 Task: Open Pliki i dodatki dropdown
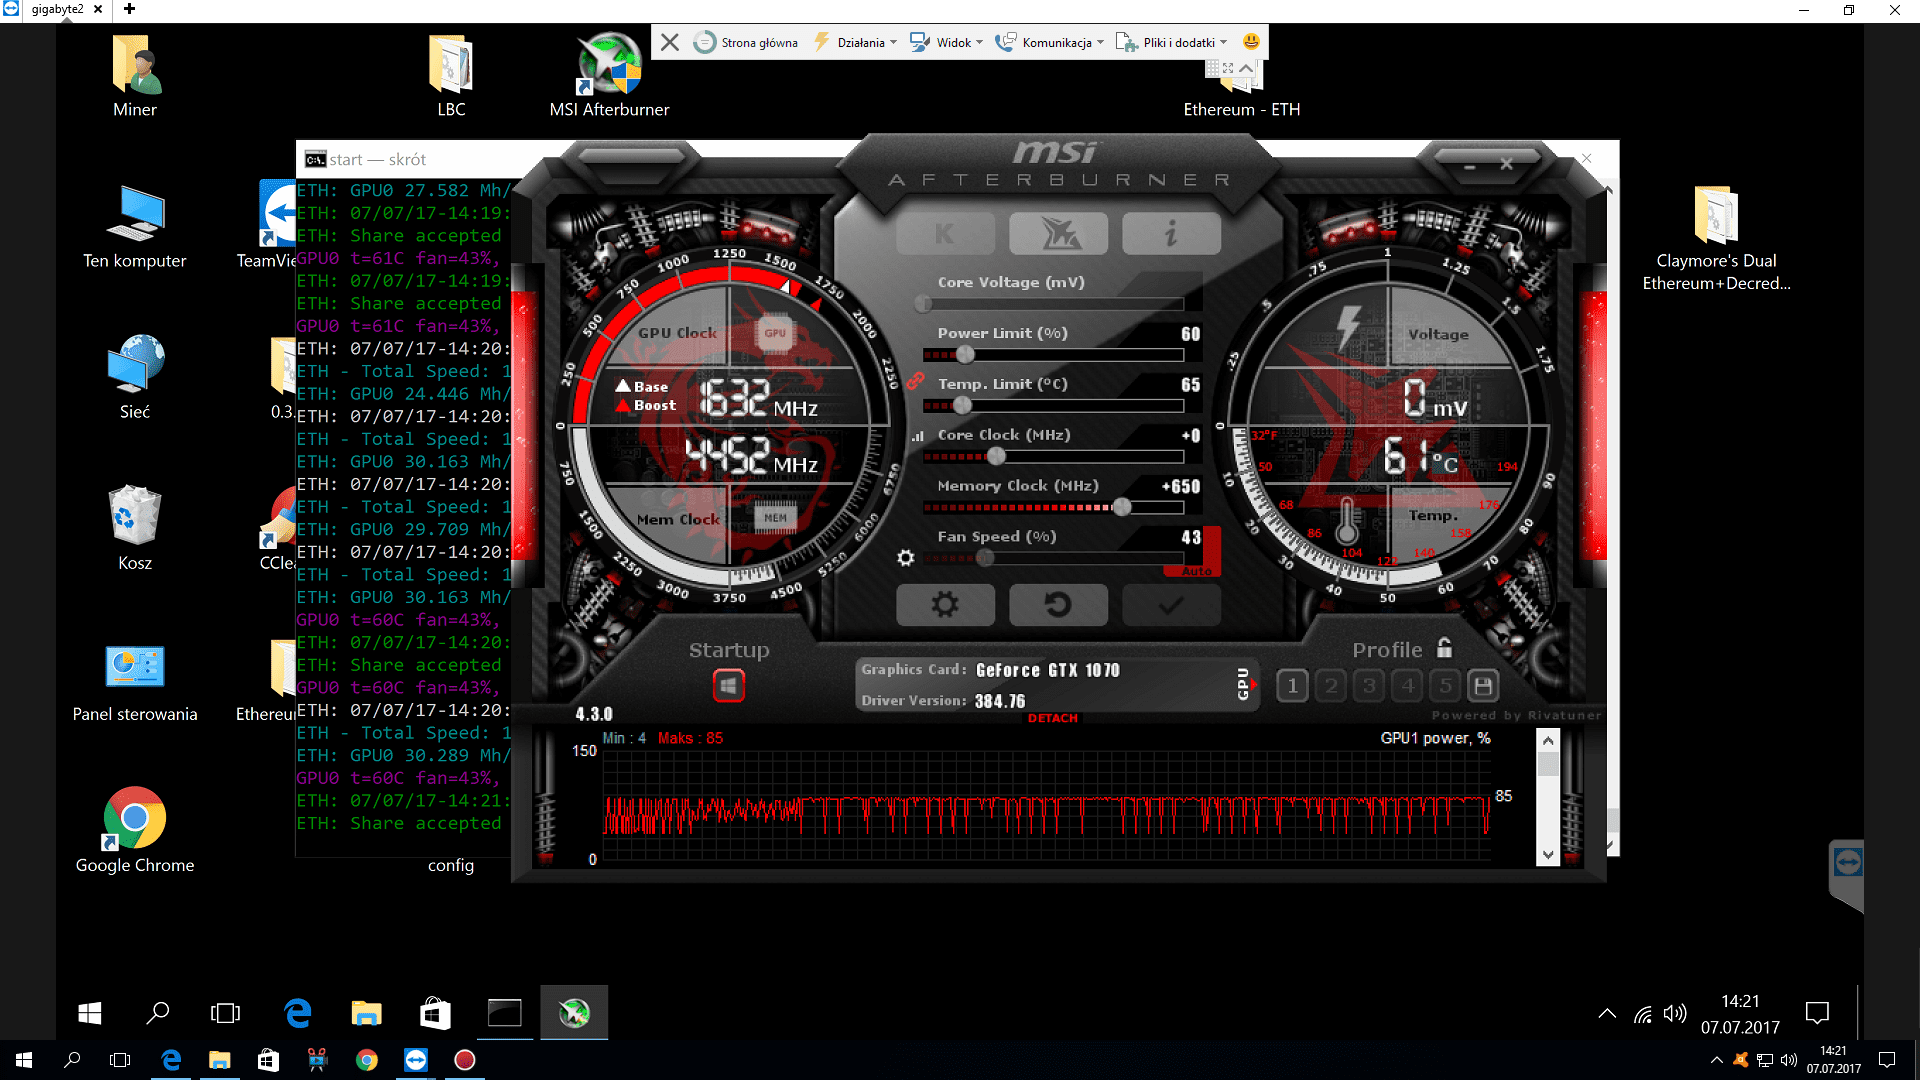1171,42
